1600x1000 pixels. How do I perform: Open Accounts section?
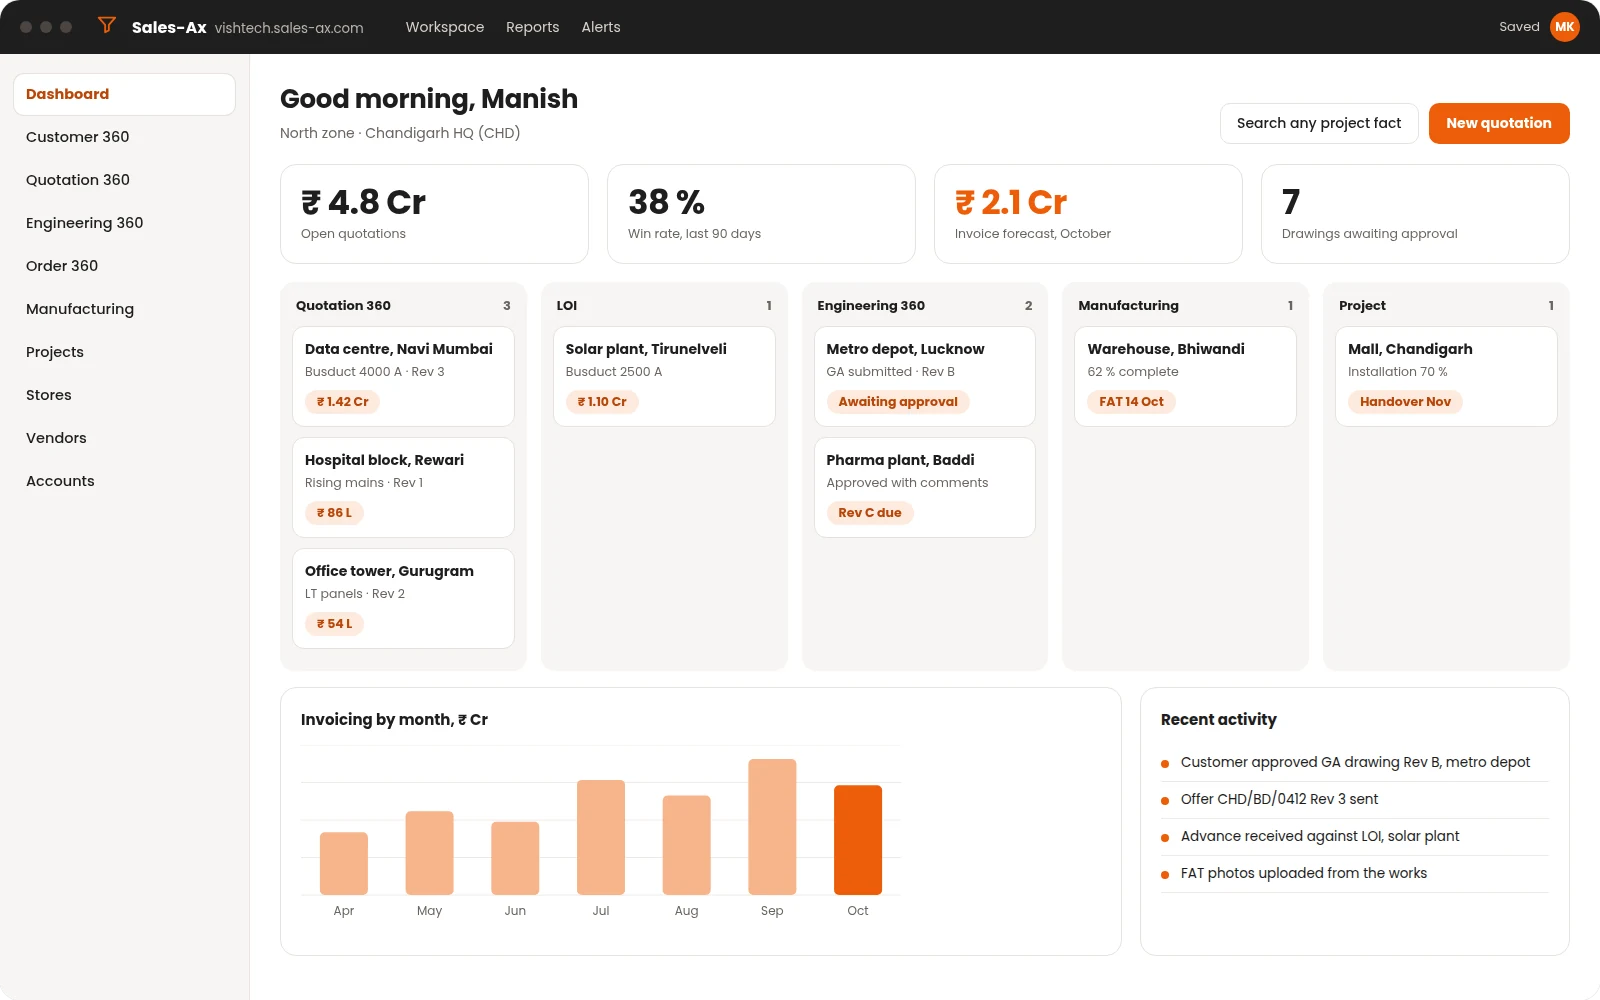[124, 481]
